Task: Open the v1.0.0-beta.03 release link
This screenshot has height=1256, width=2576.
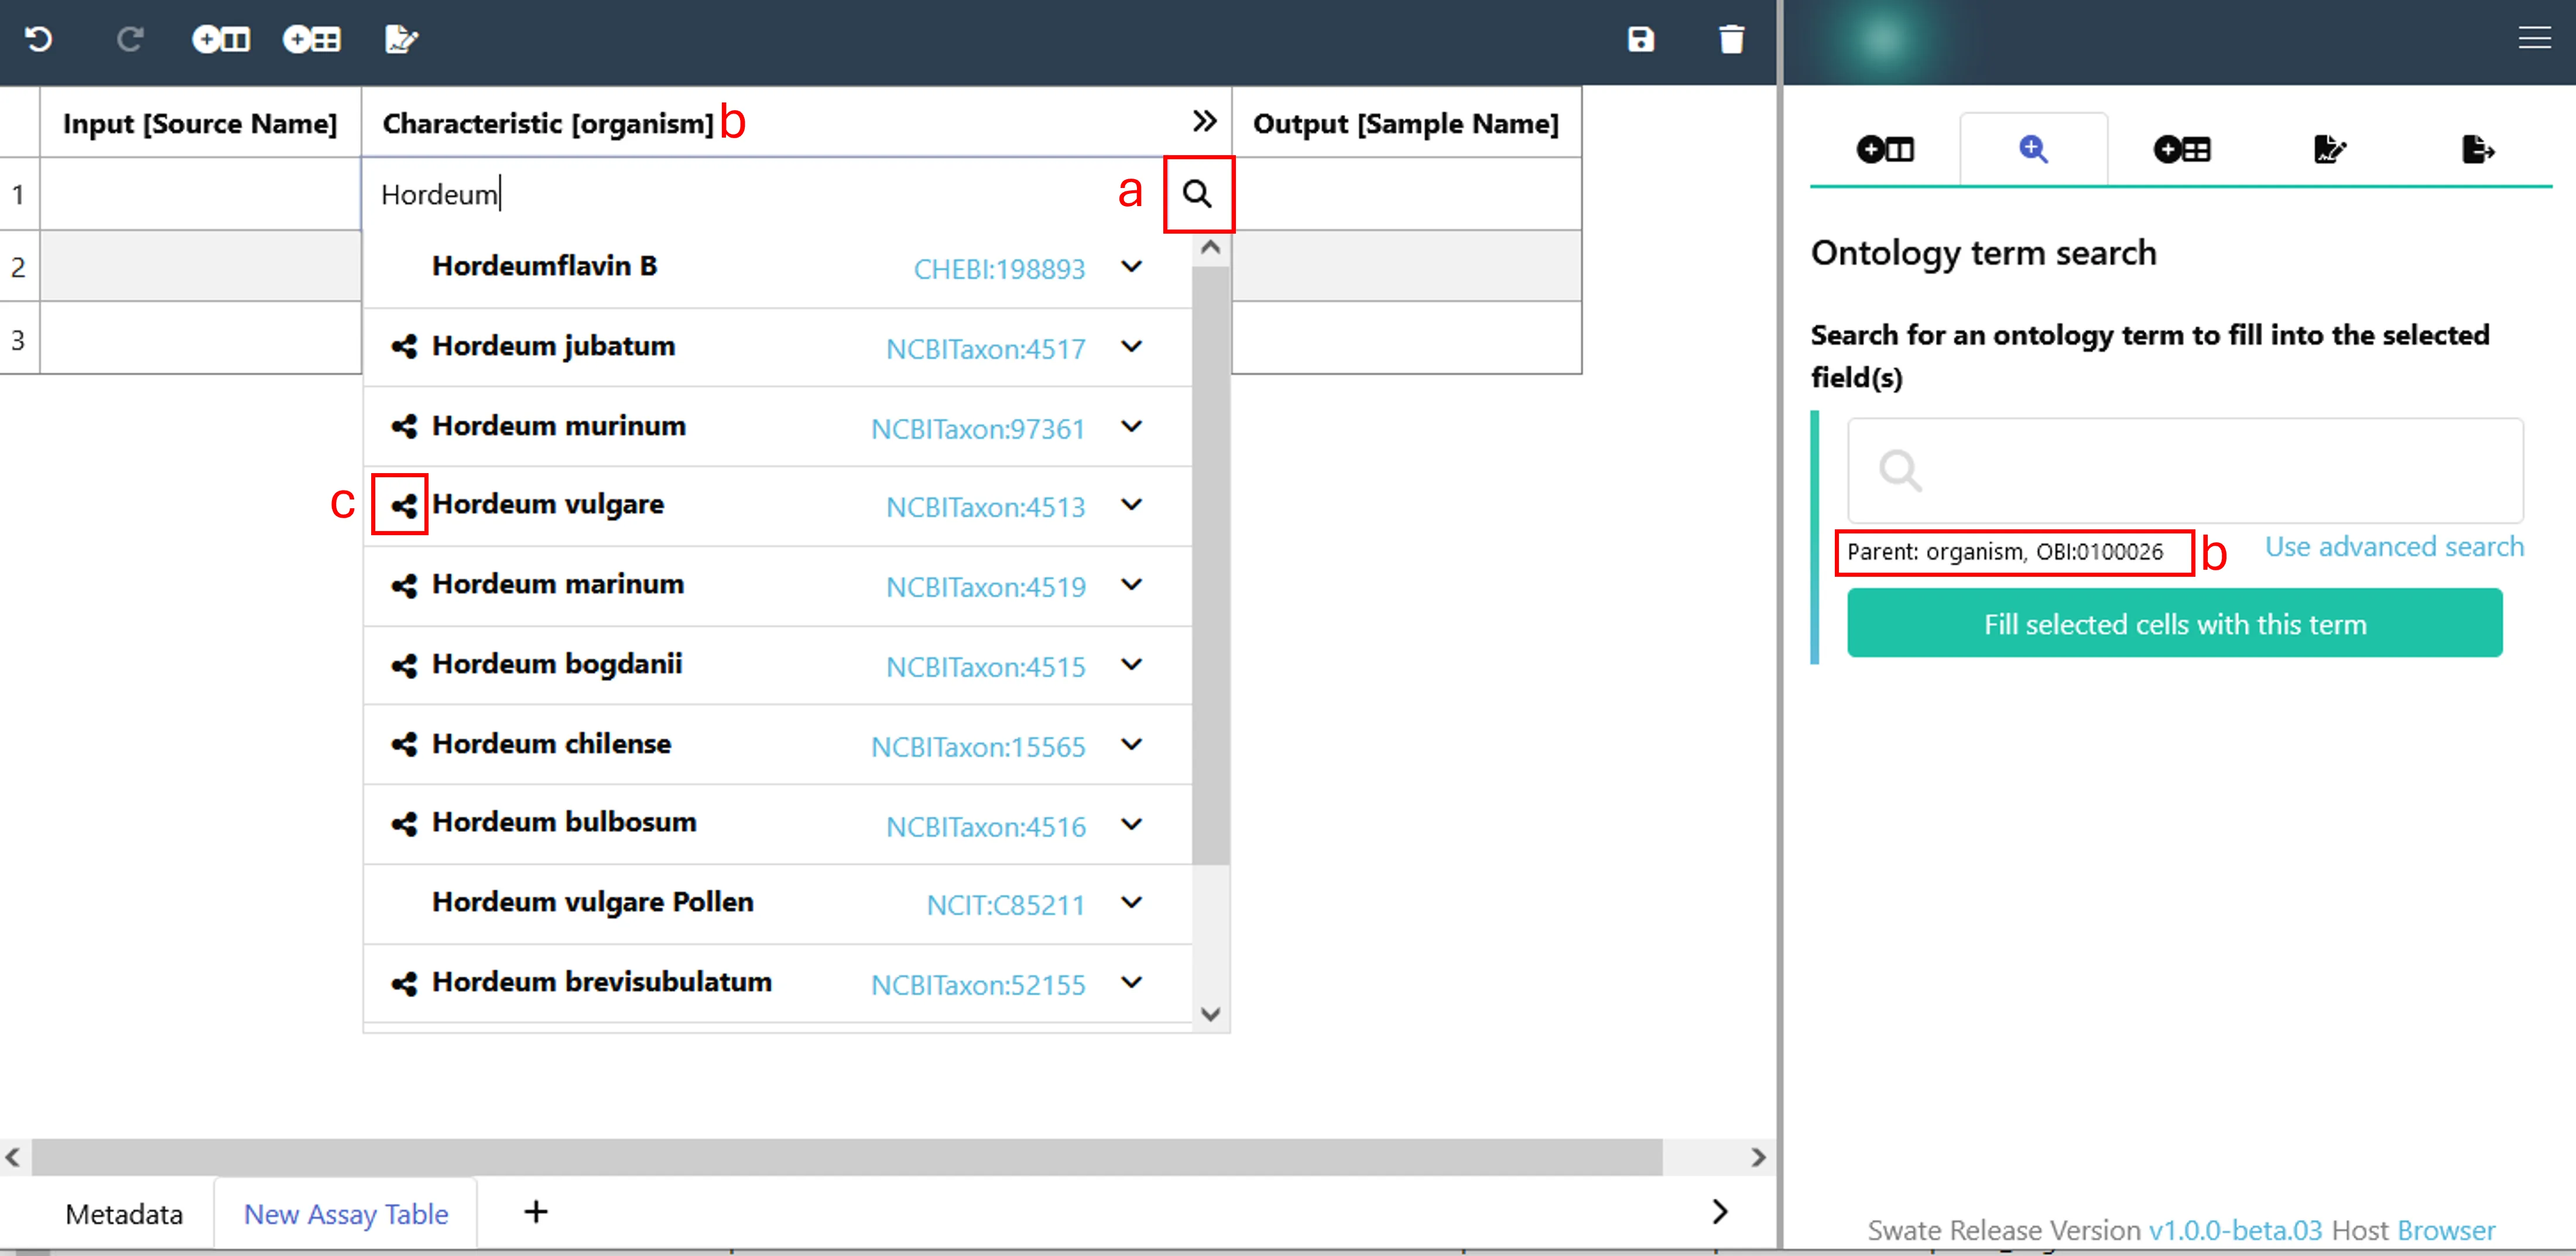Action: point(2235,1230)
